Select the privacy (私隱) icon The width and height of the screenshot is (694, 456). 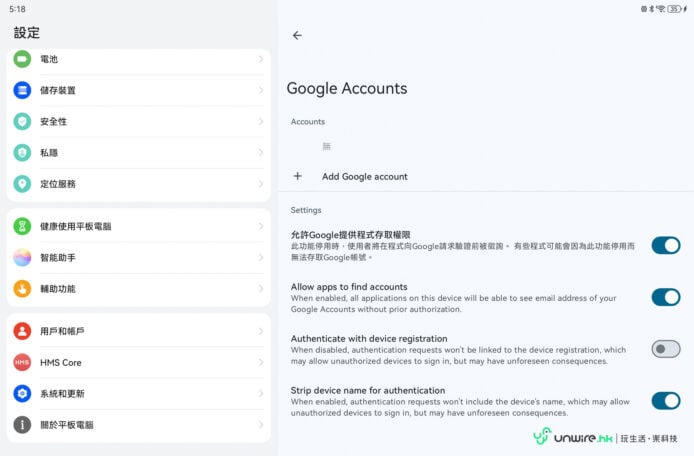pos(22,153)
